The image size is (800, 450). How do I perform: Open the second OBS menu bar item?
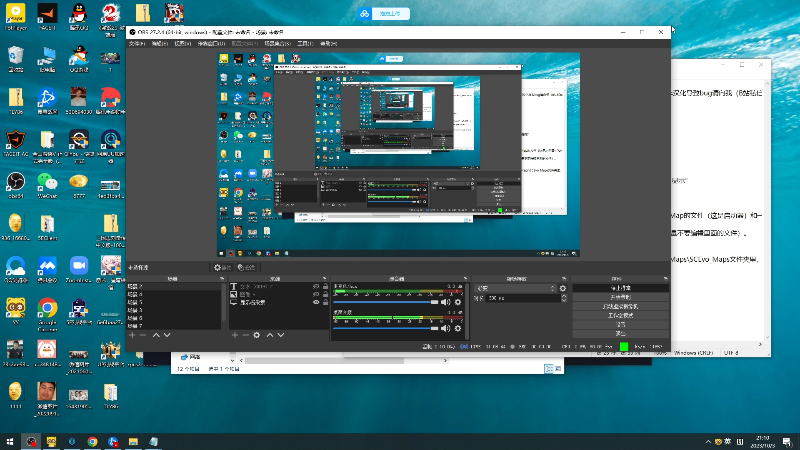coord(159,44)
